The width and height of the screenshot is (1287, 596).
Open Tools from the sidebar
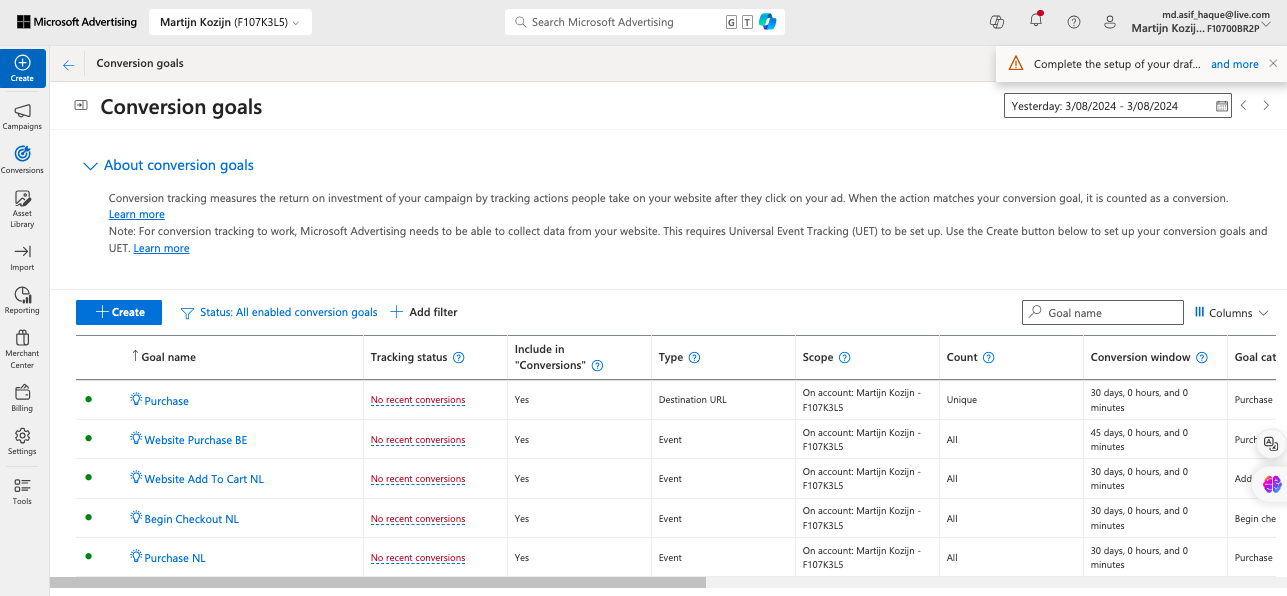pos(22,492)
